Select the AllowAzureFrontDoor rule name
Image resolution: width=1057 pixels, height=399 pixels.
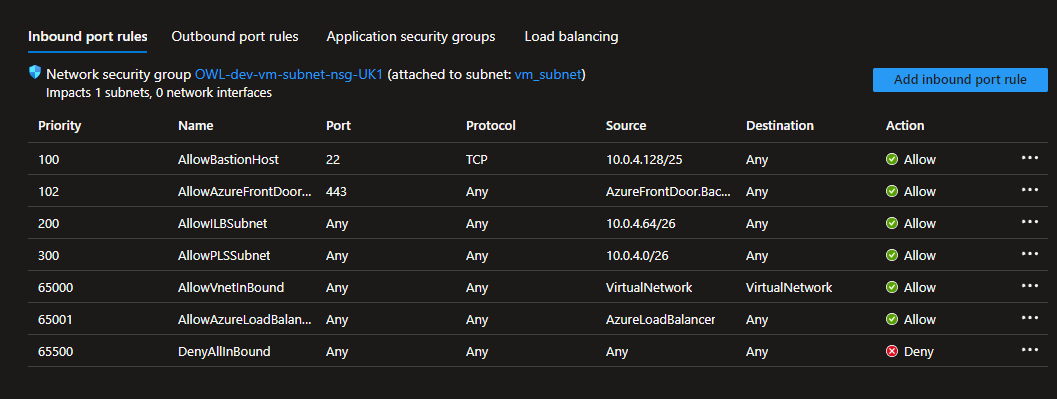[245, 191]
